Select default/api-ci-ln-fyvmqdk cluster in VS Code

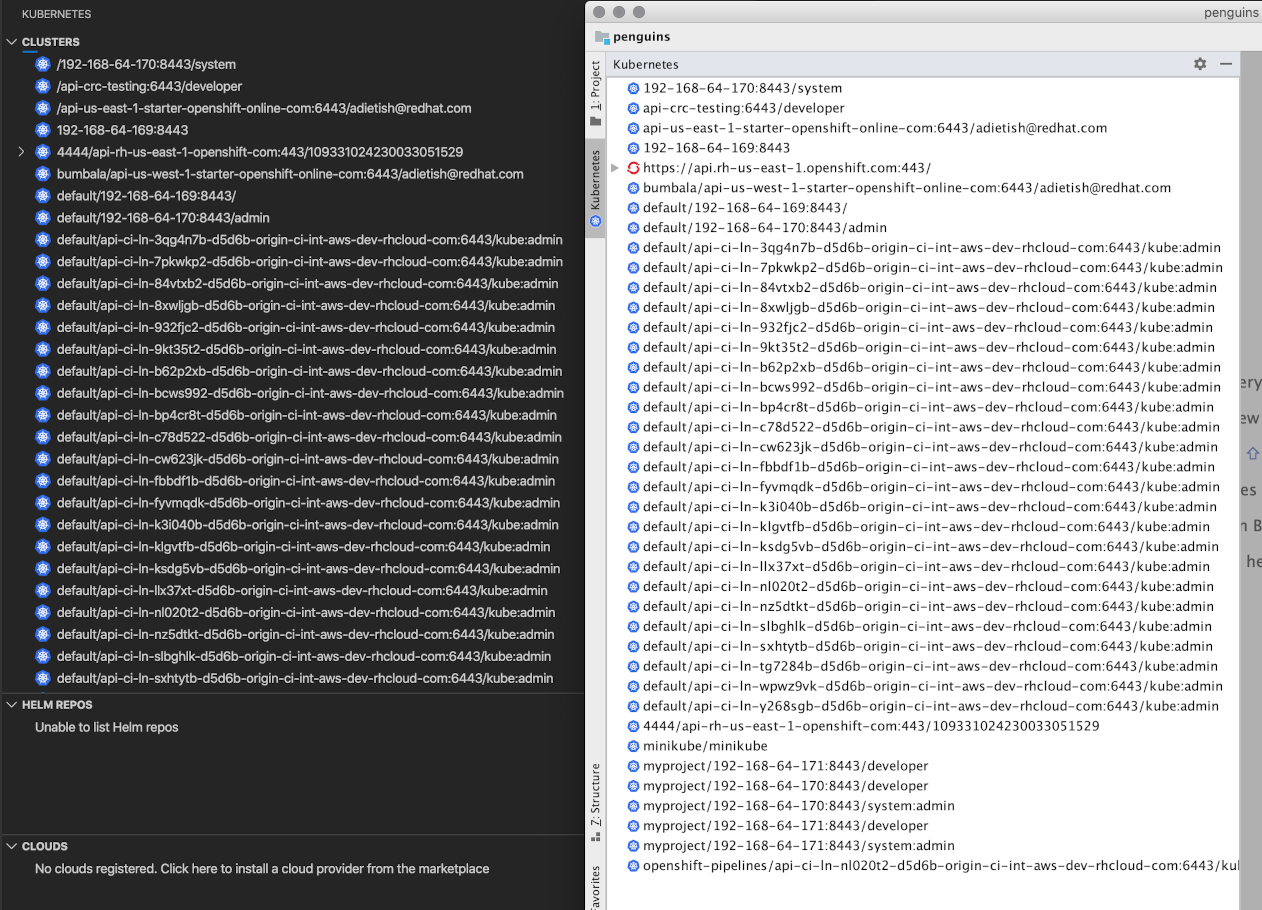308,503
